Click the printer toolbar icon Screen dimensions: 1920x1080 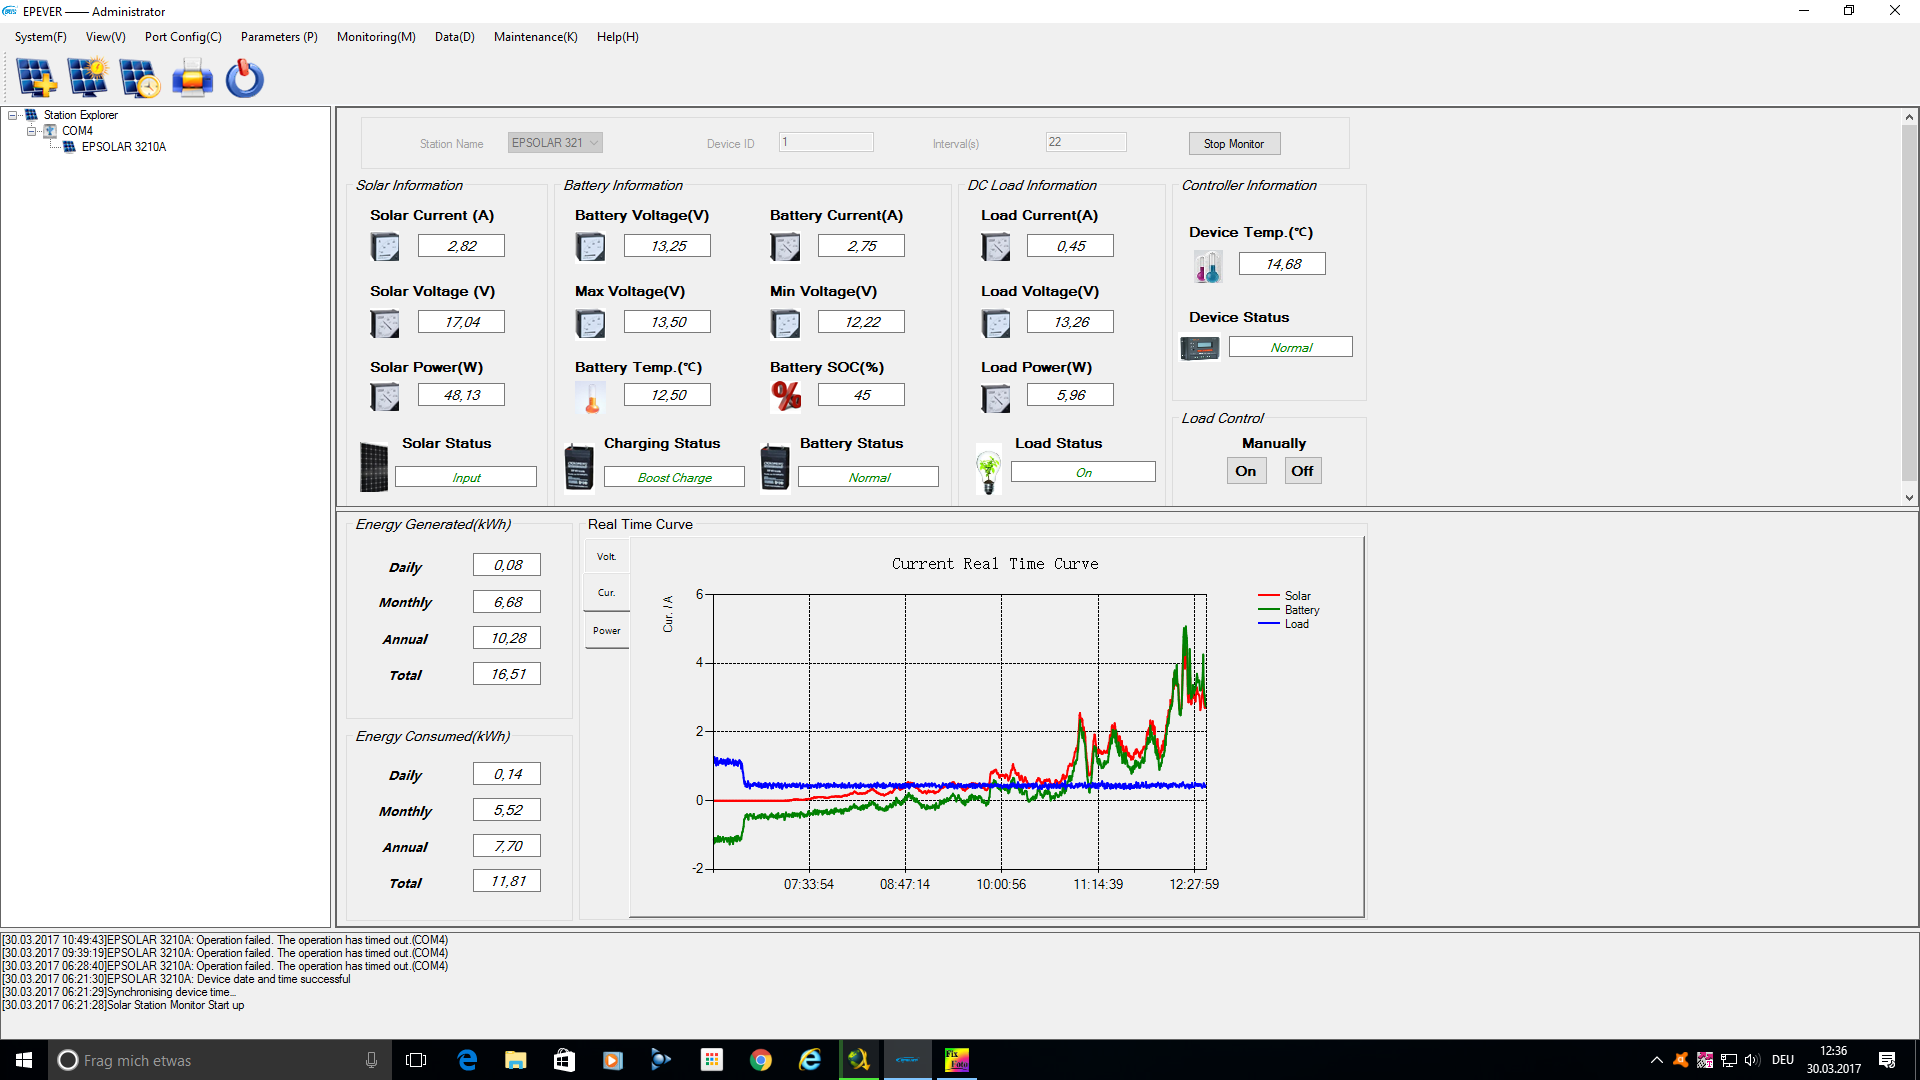(192, 78)
